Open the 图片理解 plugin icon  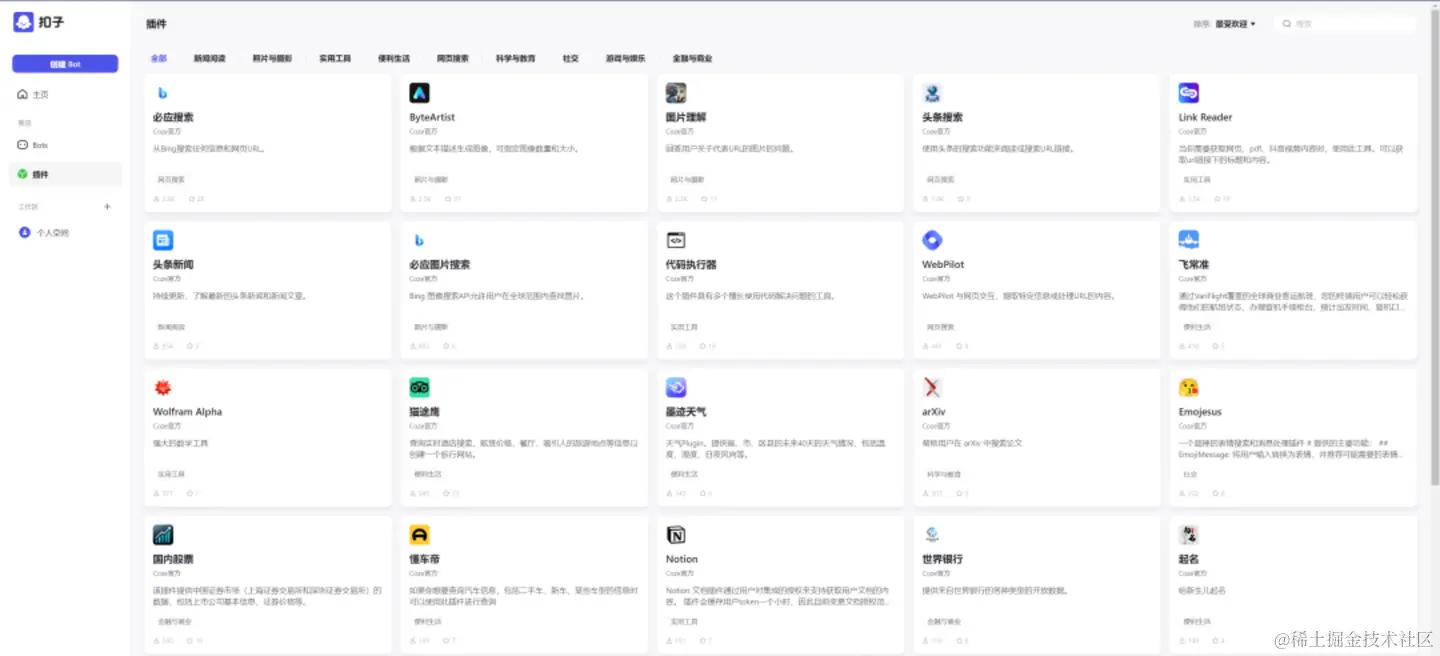[x=676, y=93]
